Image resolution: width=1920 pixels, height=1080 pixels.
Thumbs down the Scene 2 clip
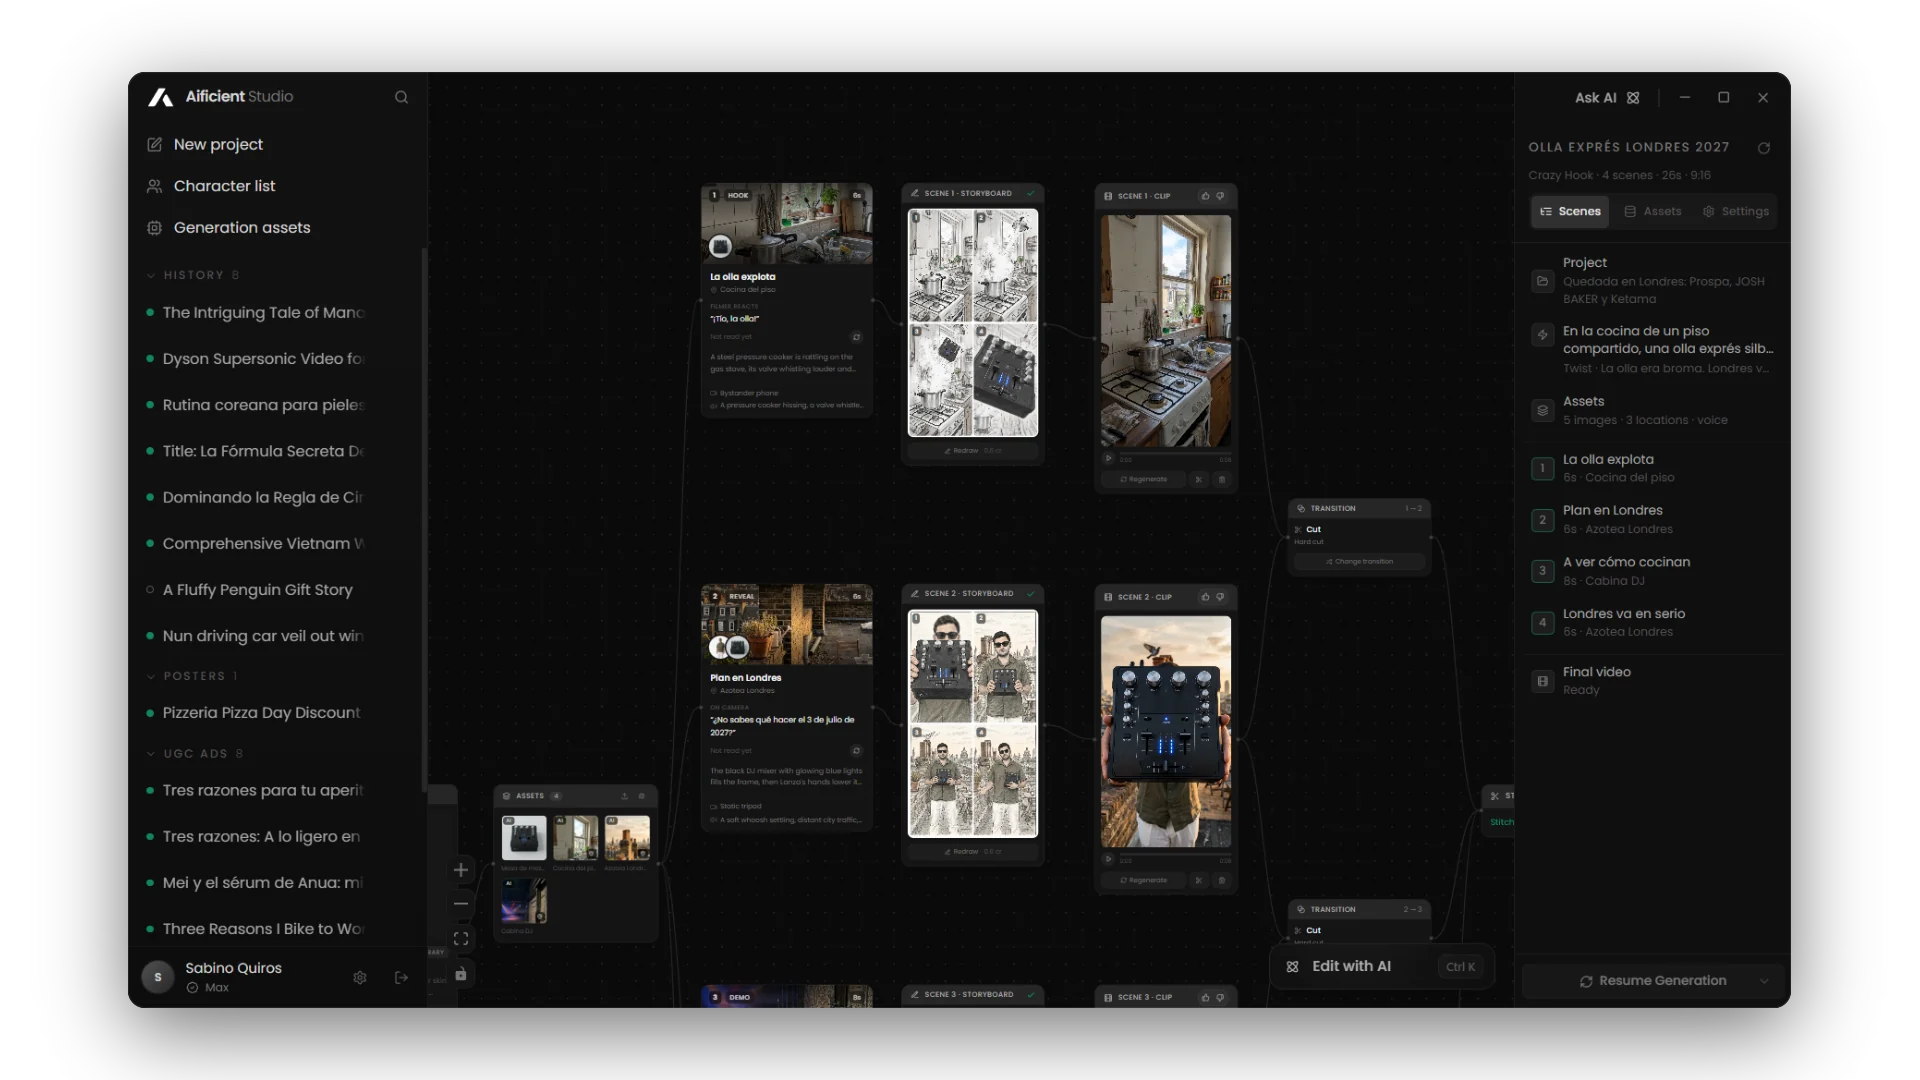coord(1220,597)
